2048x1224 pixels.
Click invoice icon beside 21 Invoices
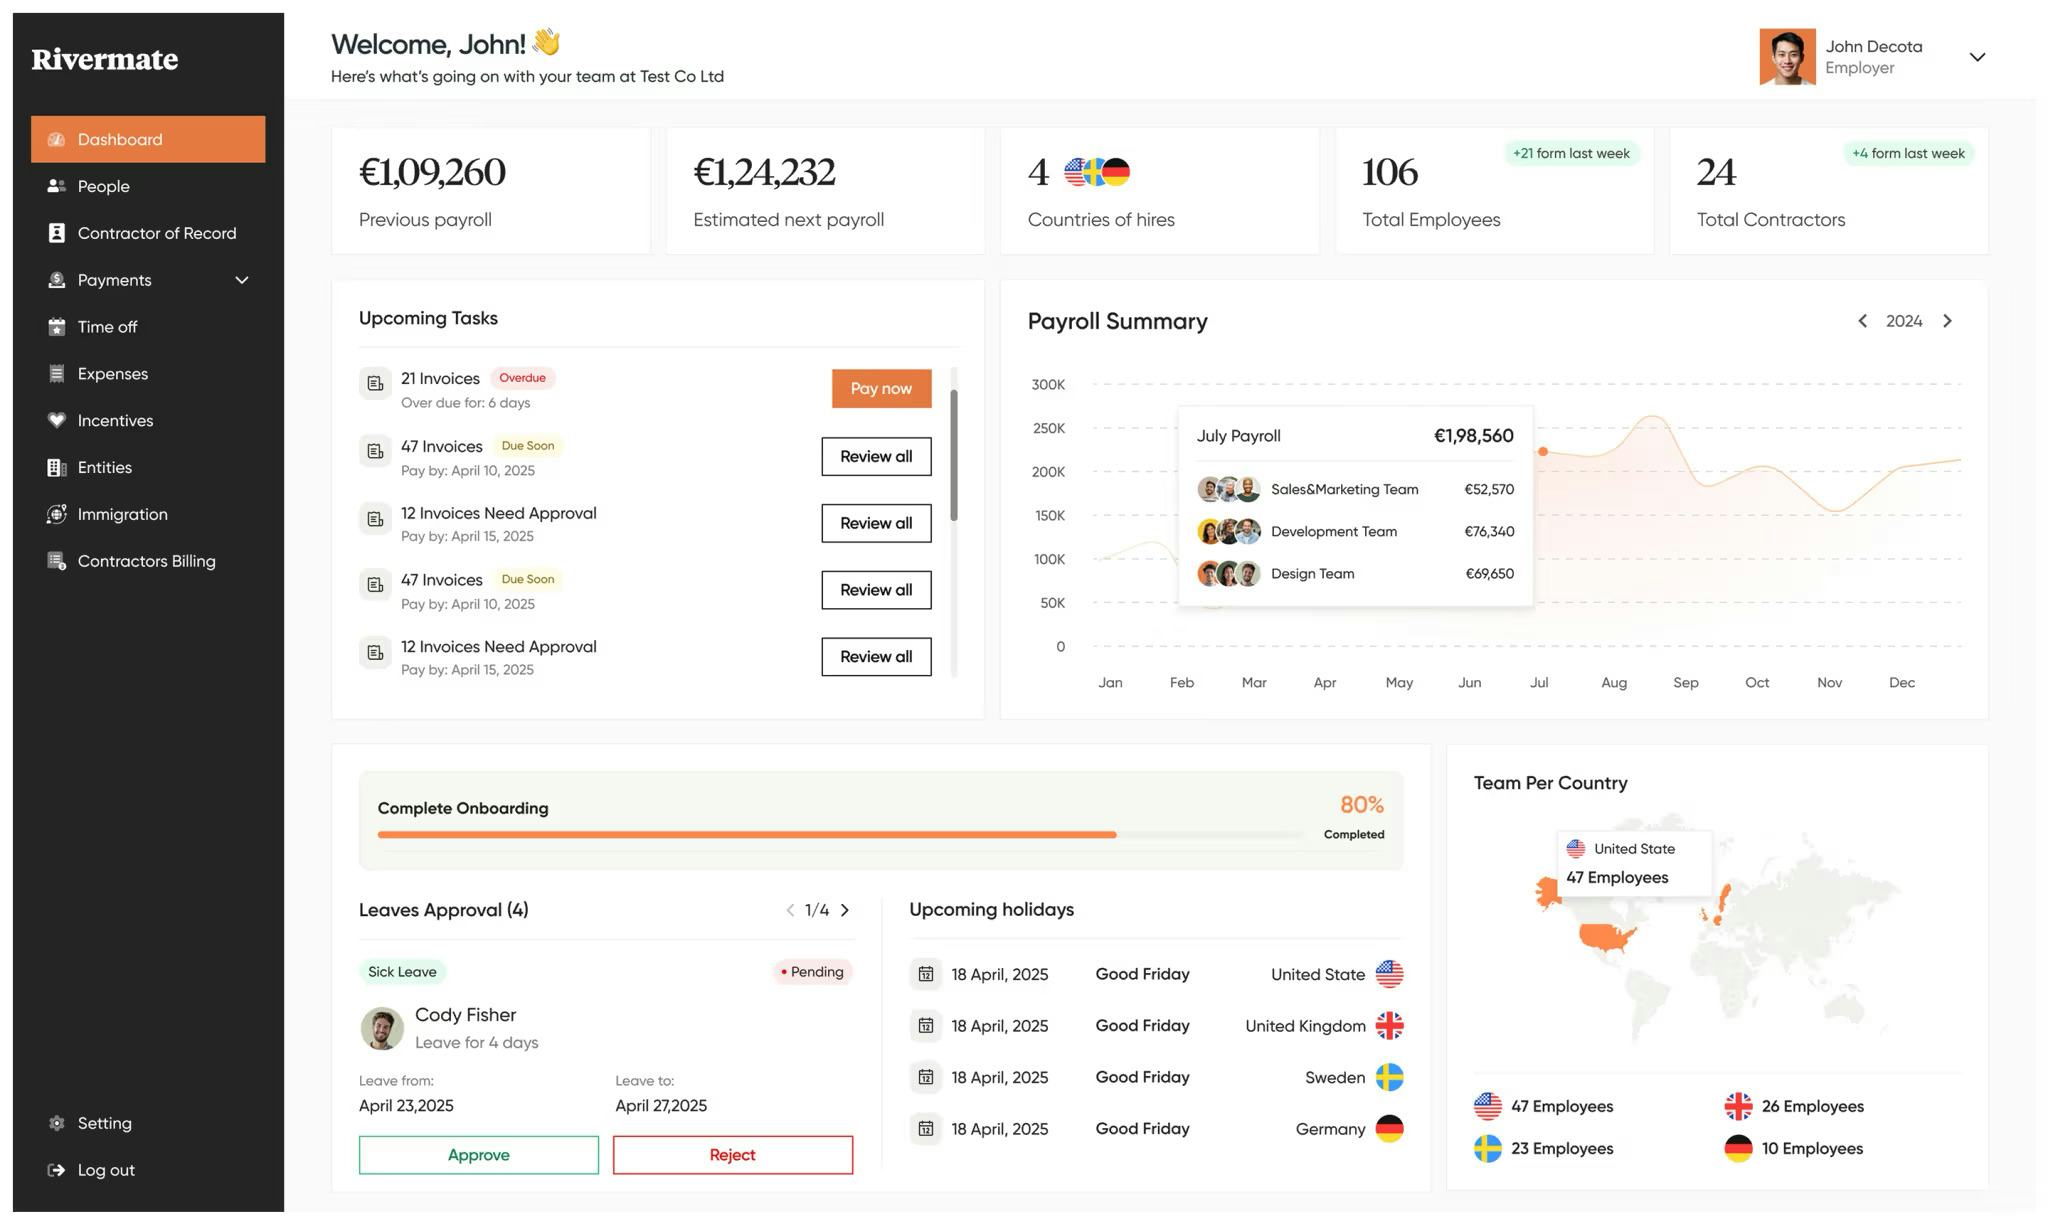(375, 383)
